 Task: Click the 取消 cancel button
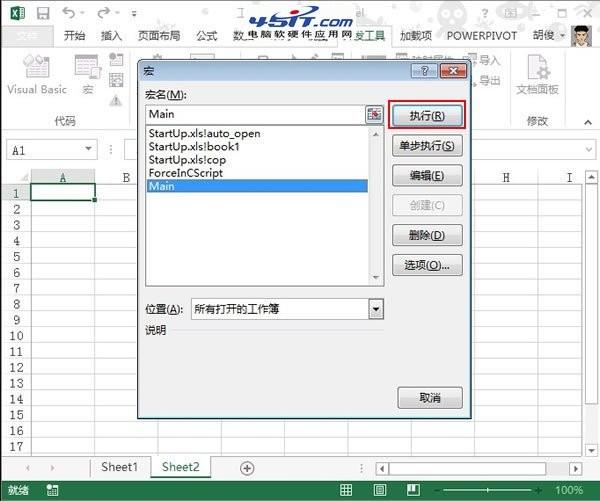click(x=430, y=397)
